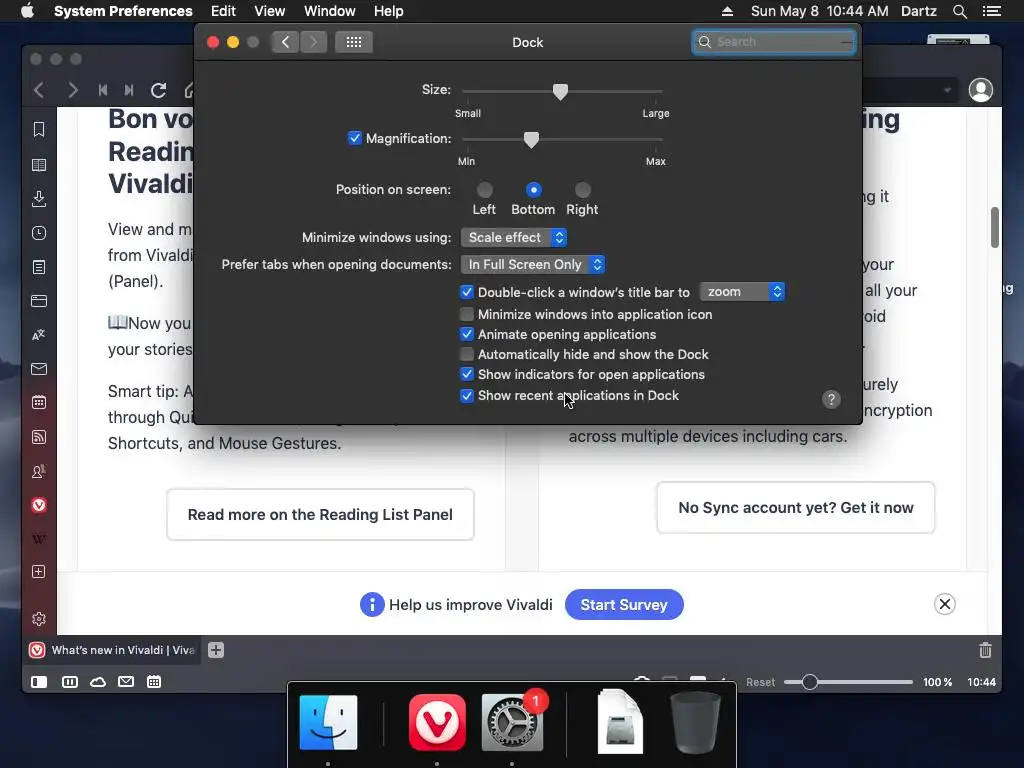1024x768 pixels.
Task: Select Left dock position
Action: [485, 190]
